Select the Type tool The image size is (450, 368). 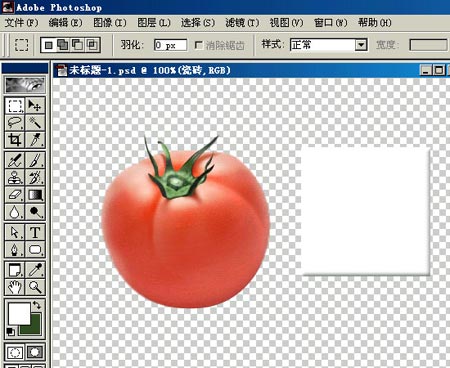35,232
